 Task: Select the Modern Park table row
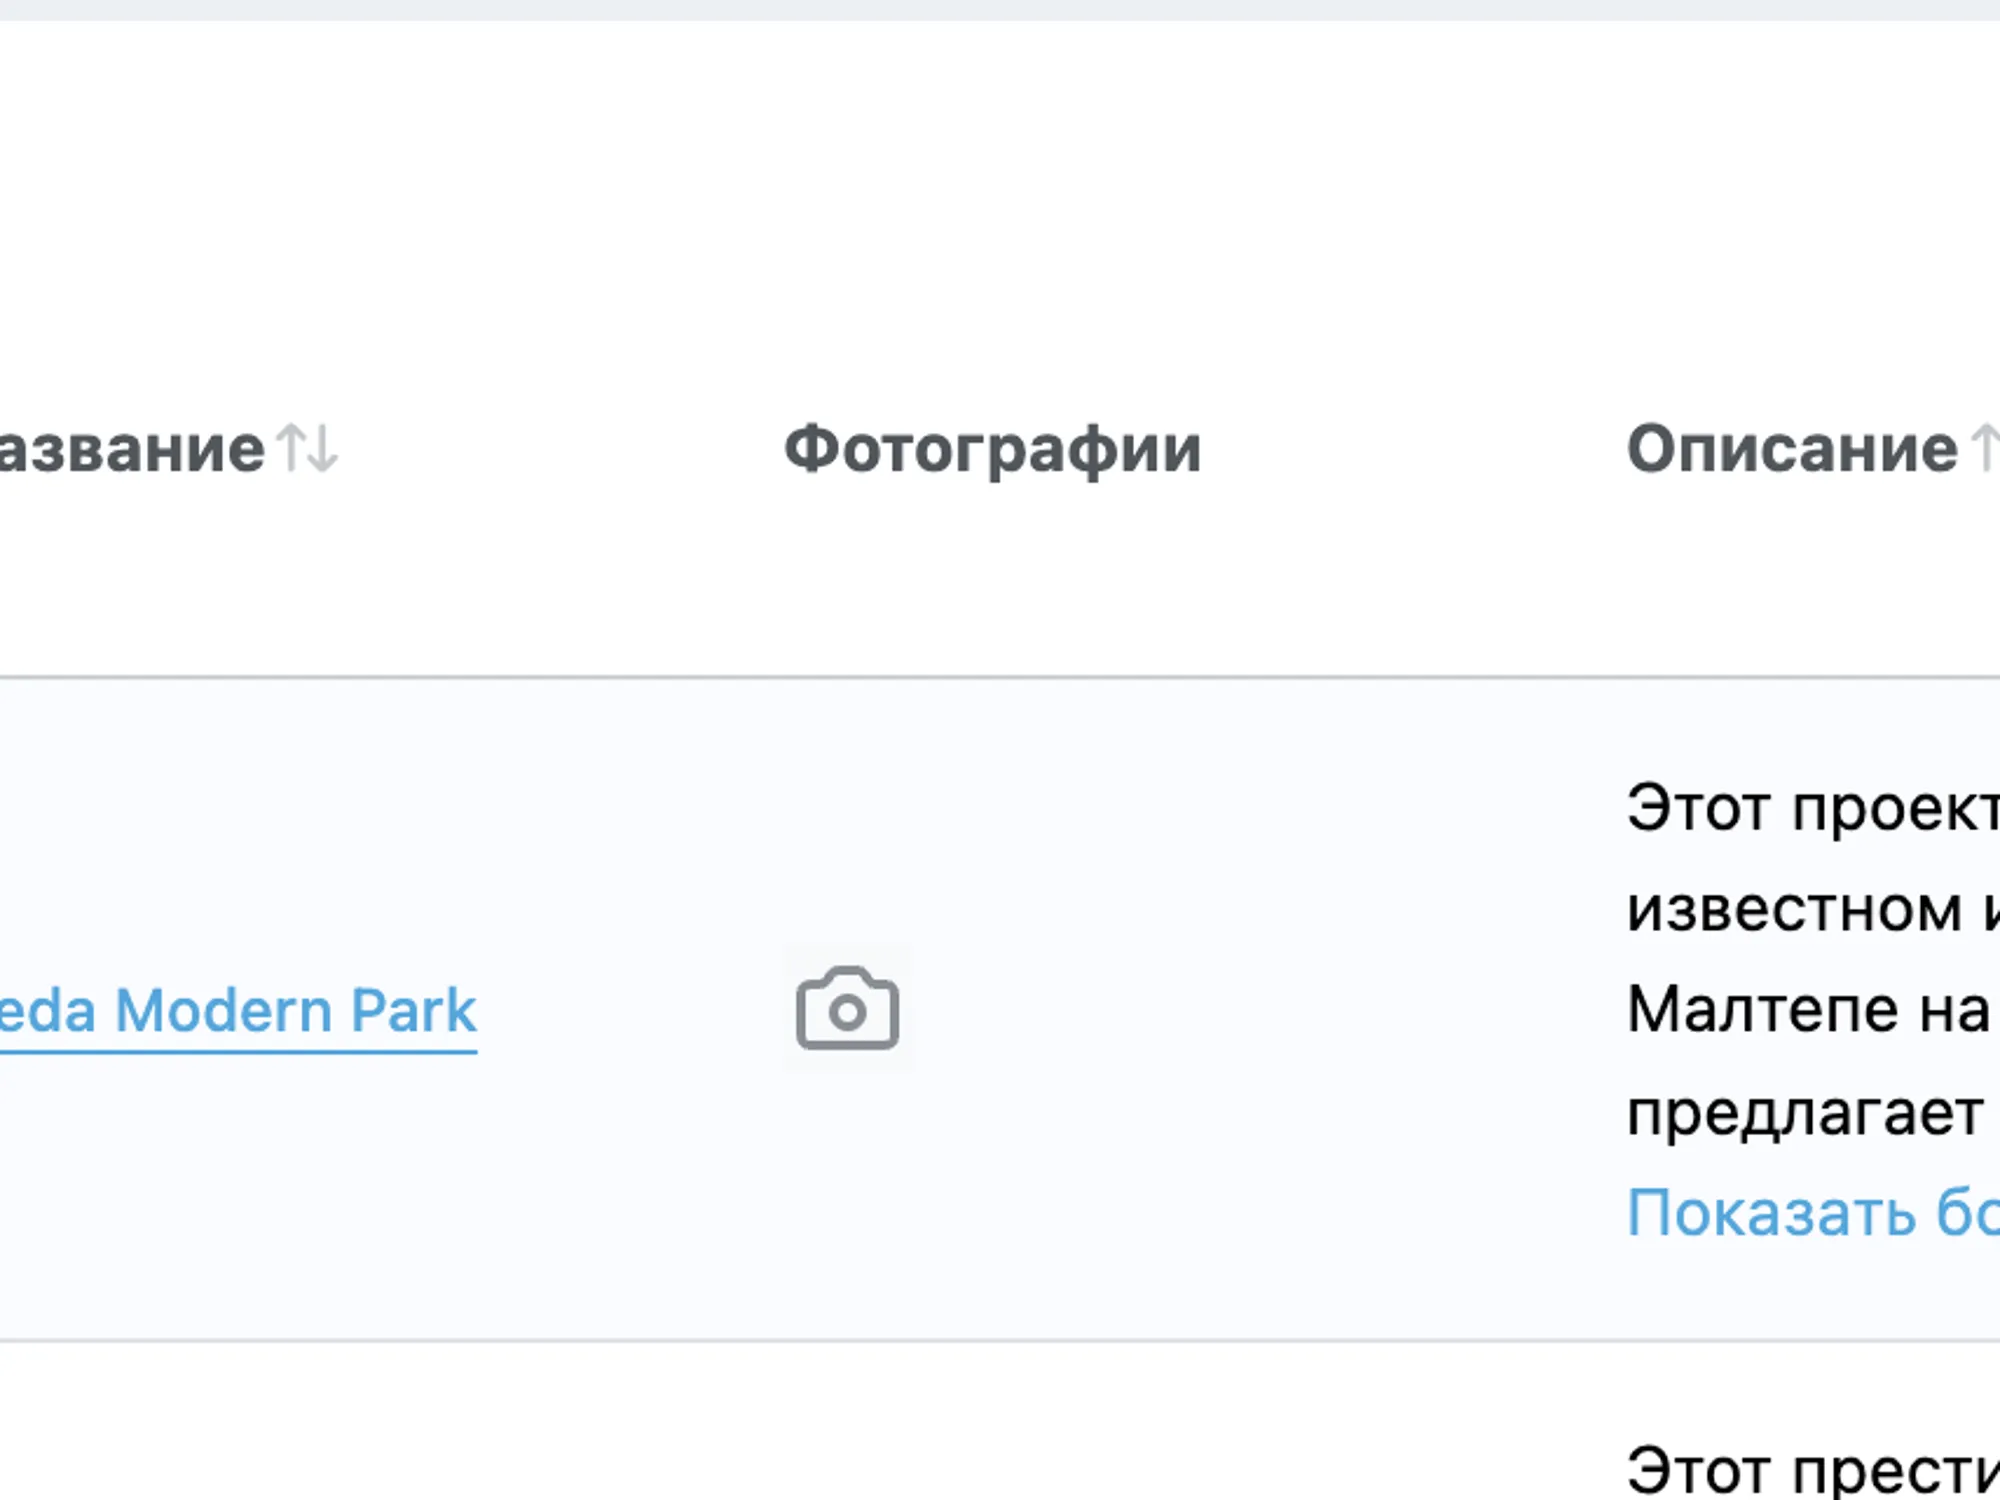(x=1000, y=1009)
